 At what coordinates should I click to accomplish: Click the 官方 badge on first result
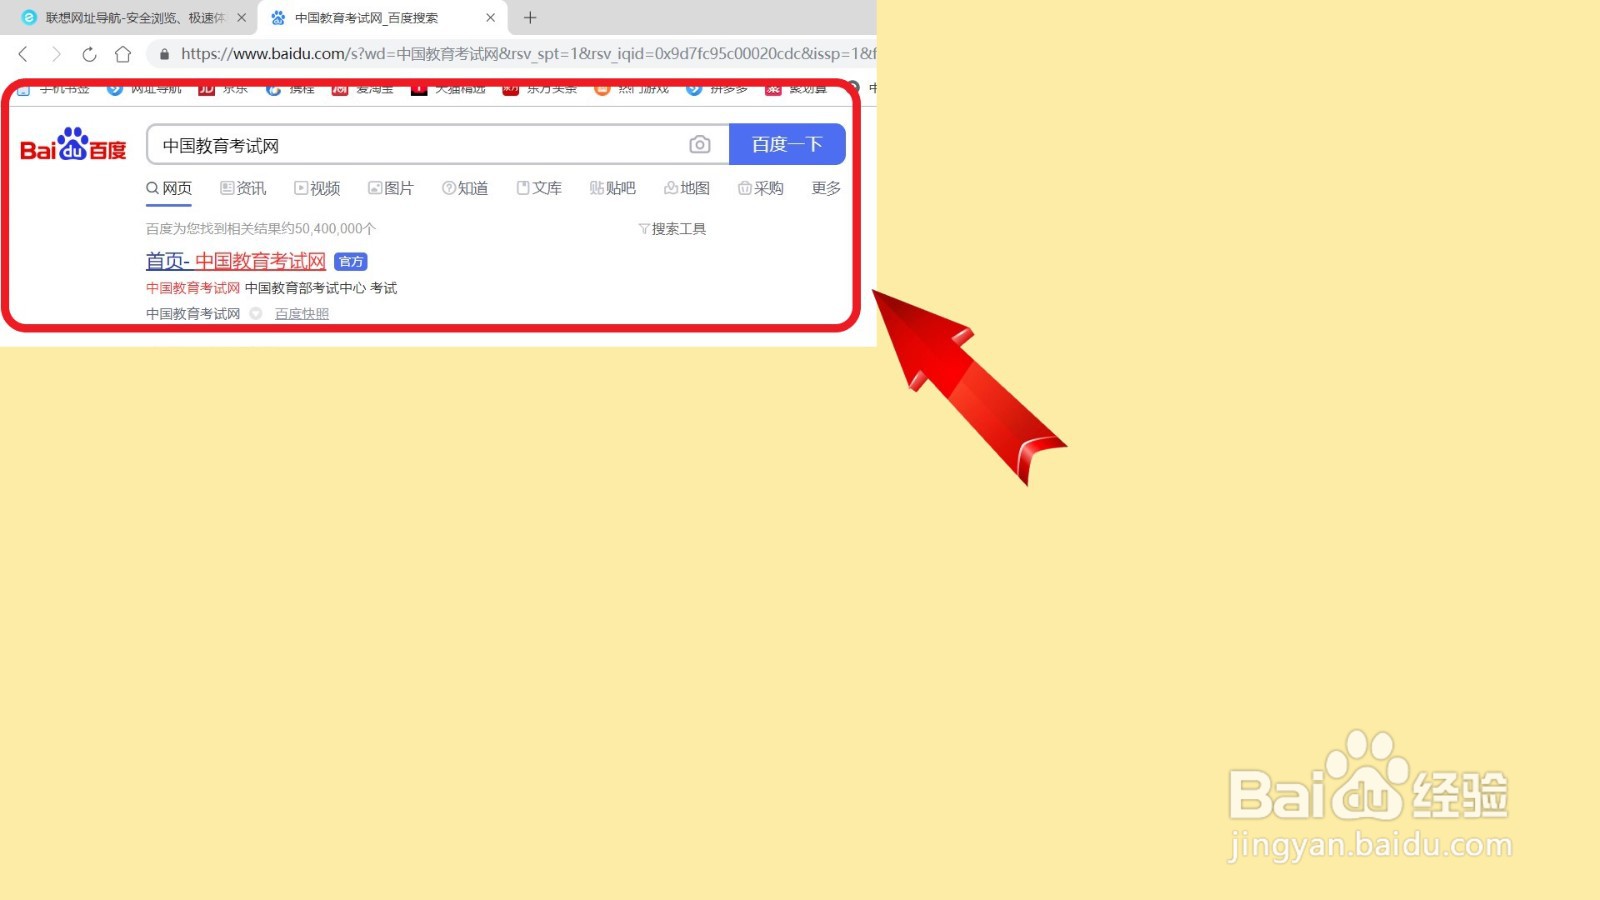point(351,262)
